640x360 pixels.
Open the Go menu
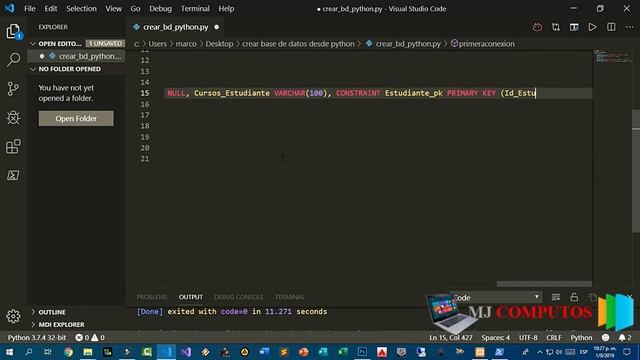pyautogui.click(x=135, y=9)
